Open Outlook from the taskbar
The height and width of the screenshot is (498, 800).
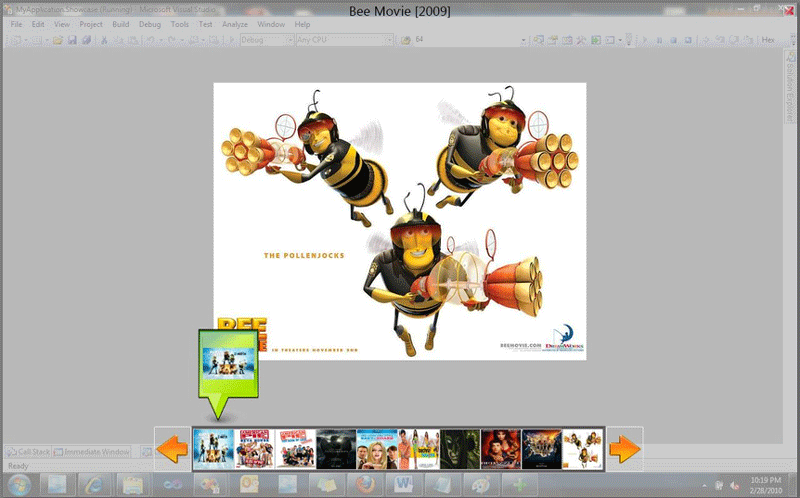pos(249,485)
